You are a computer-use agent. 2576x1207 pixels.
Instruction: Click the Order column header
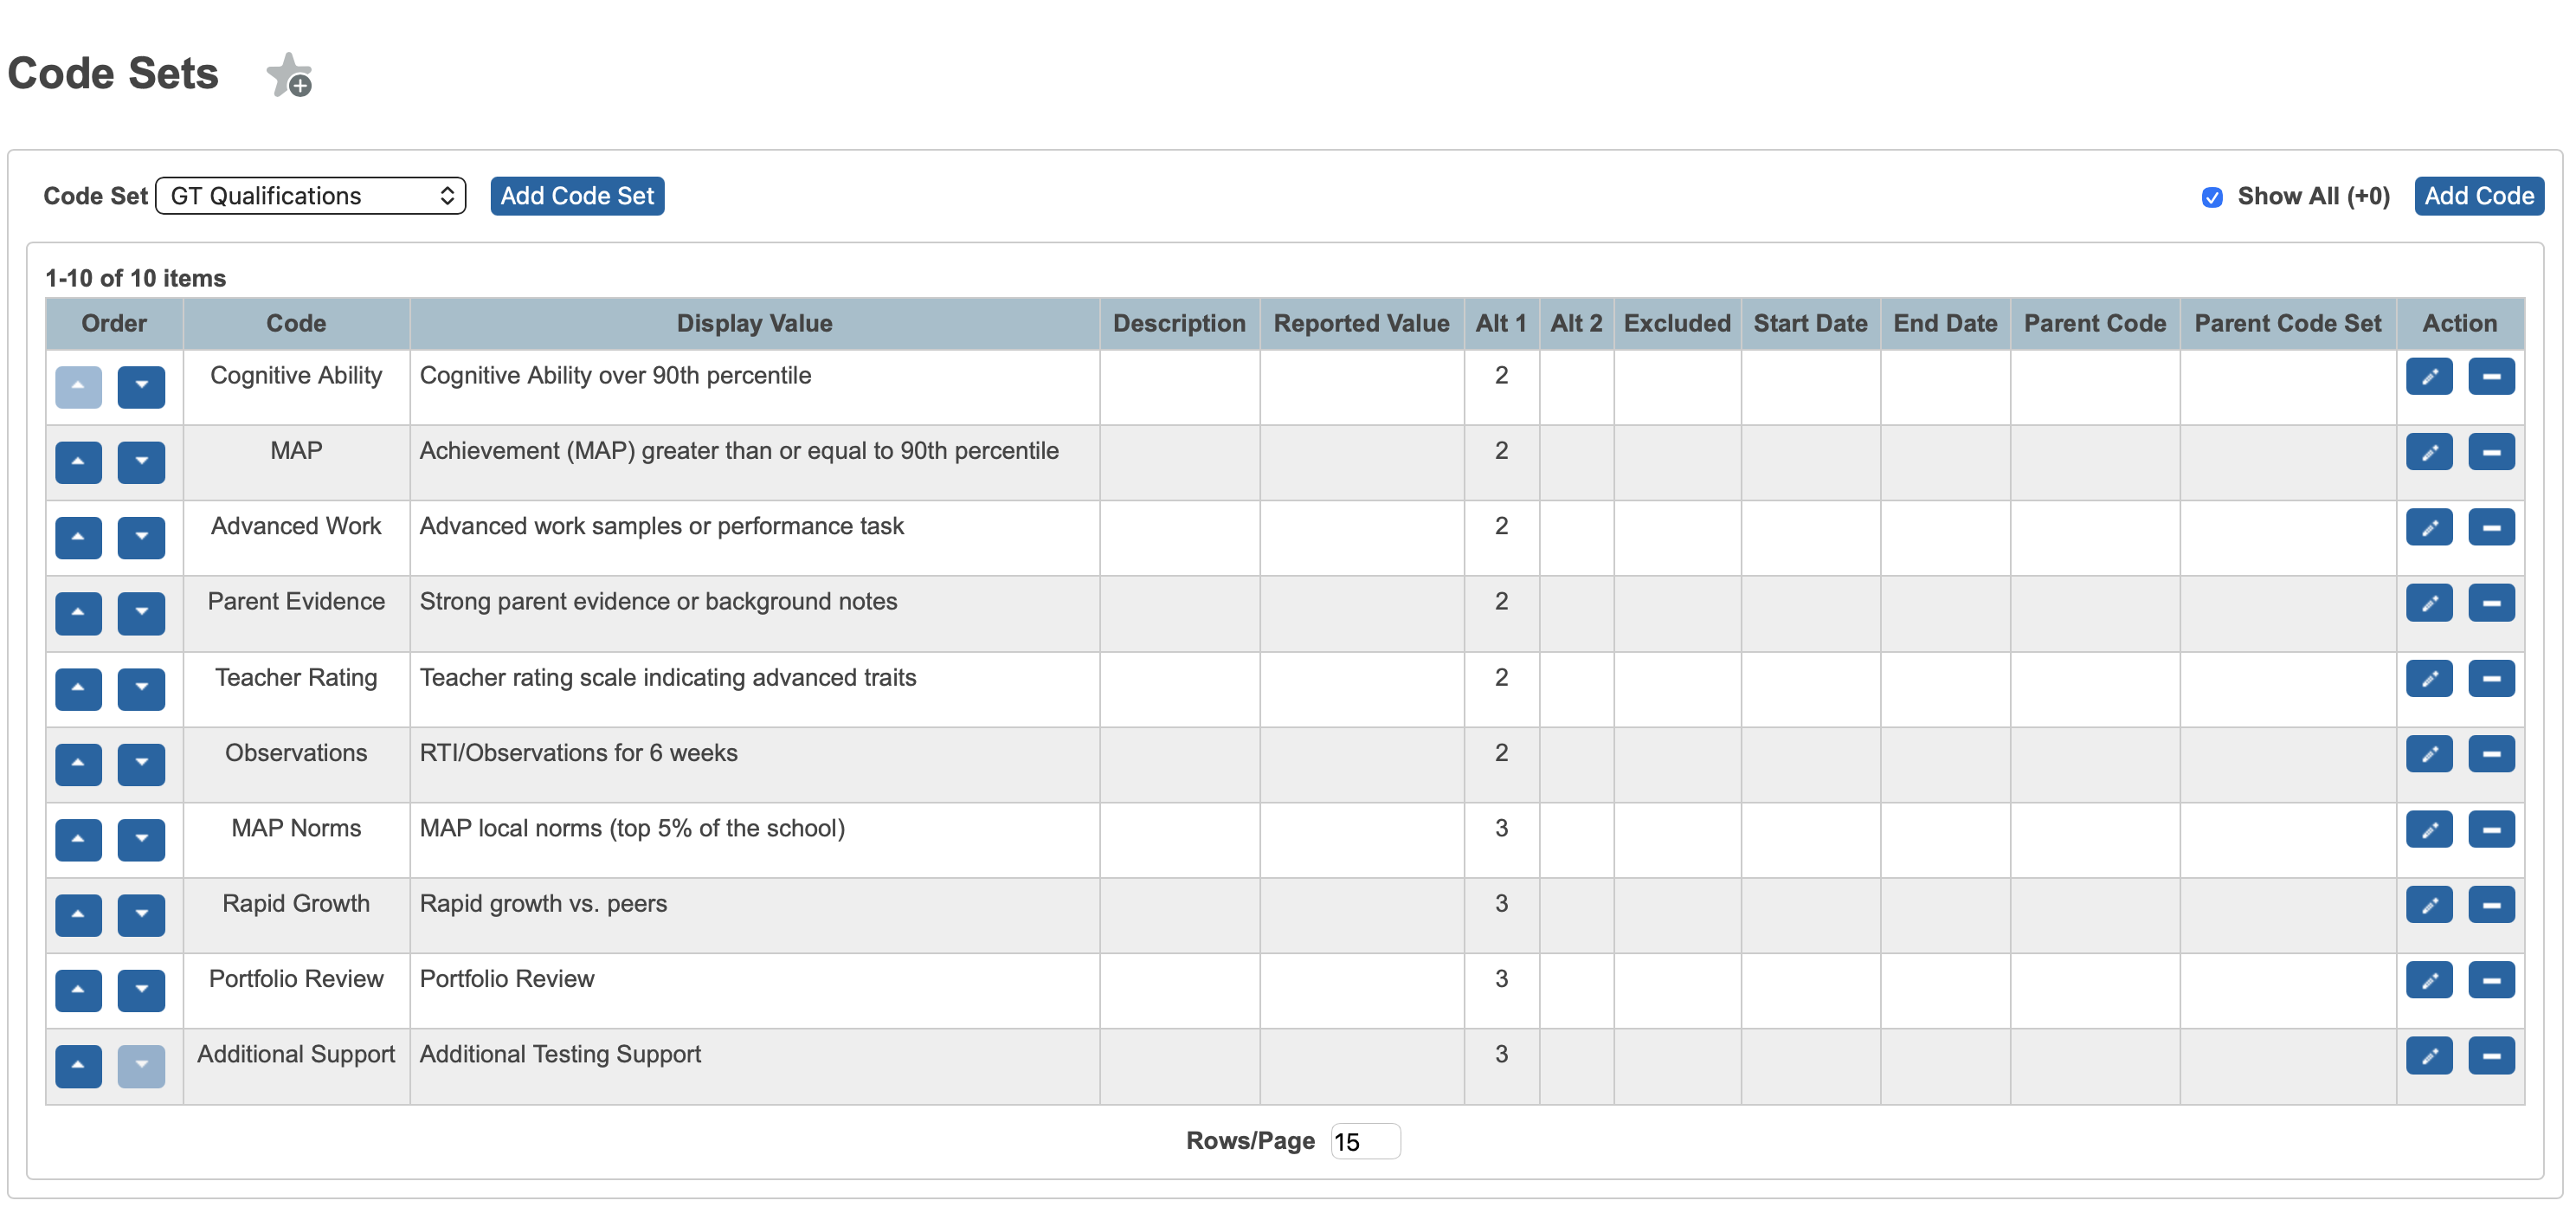tap(114, 323)
